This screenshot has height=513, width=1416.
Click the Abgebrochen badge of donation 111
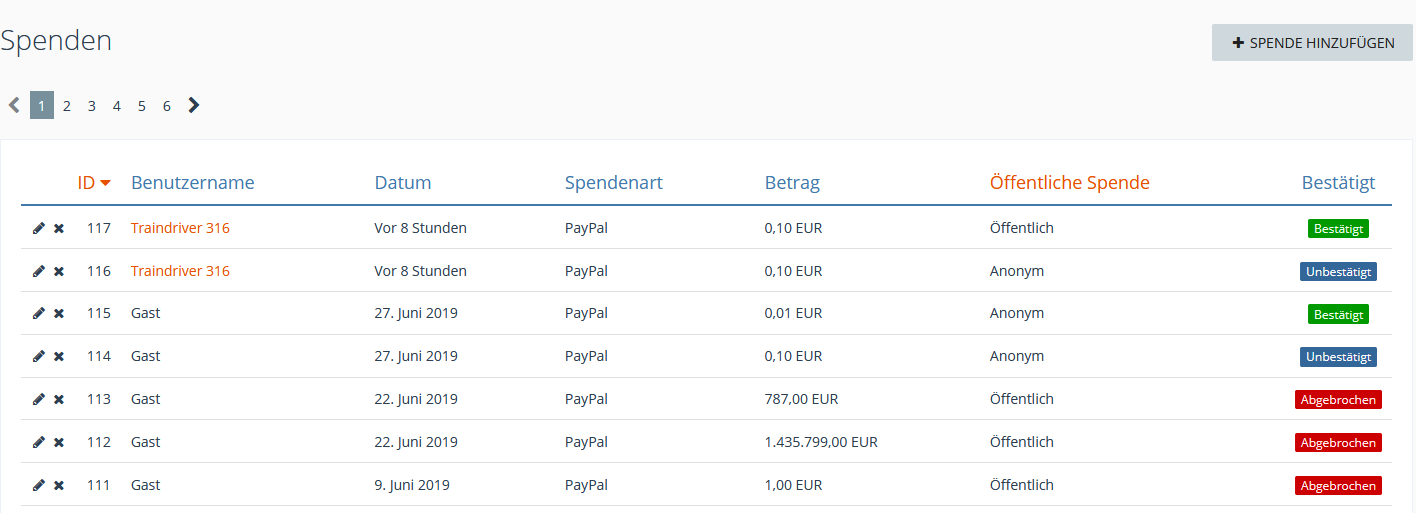[x=1338, y=486]
